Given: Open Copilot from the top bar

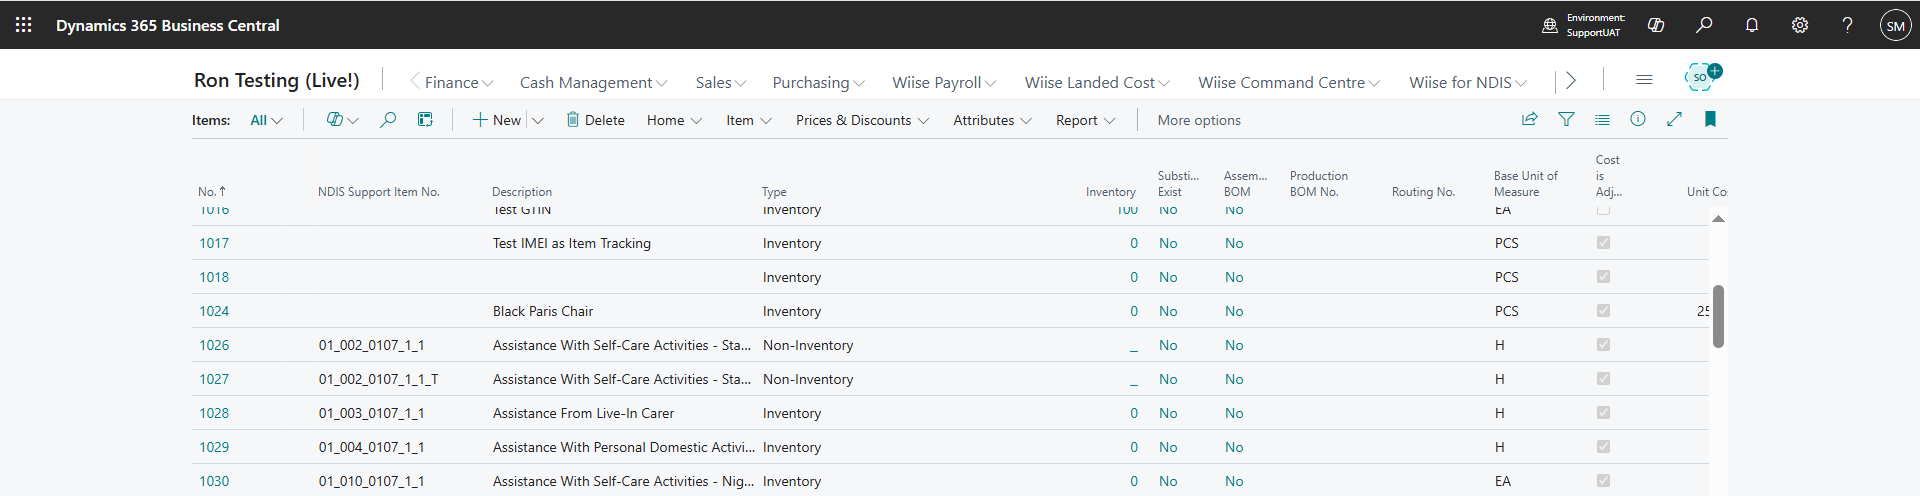Looking at the screenshot, I should pos(1656,25).
